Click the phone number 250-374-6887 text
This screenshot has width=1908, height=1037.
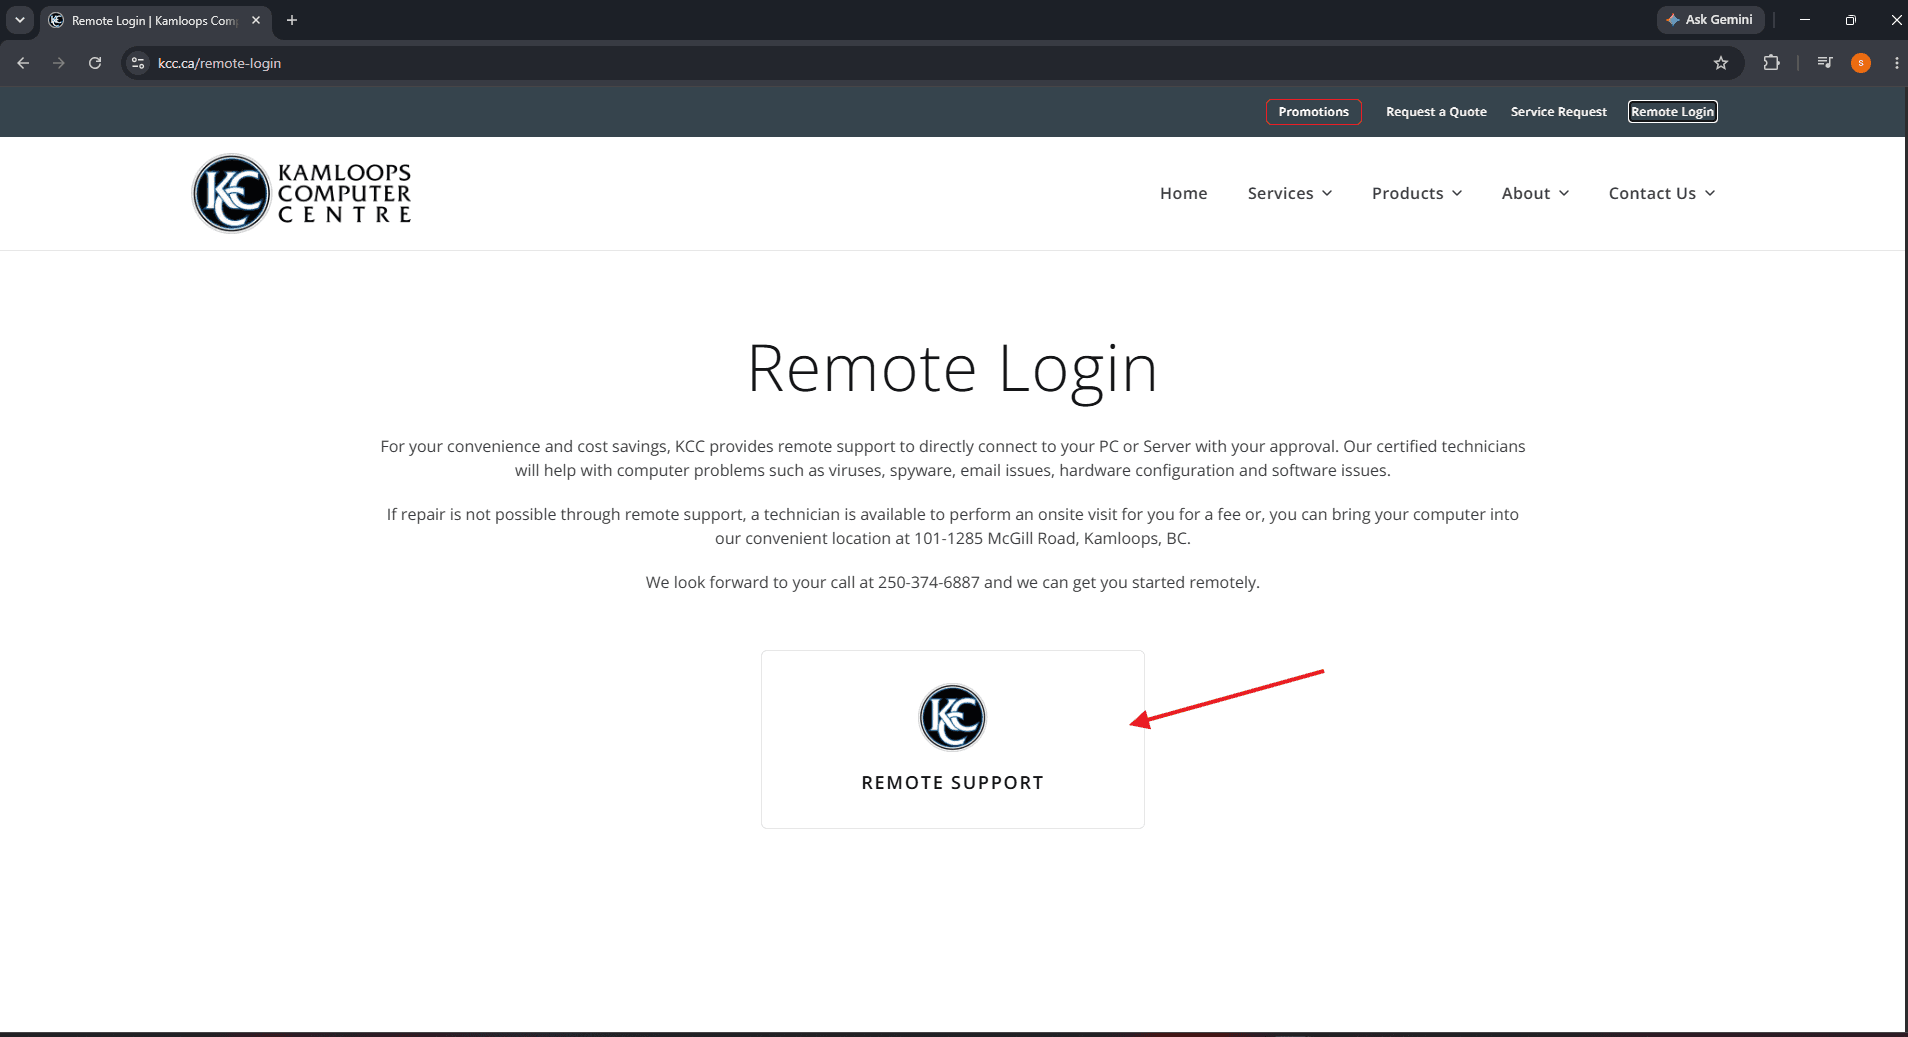click(x=928, y=582)
